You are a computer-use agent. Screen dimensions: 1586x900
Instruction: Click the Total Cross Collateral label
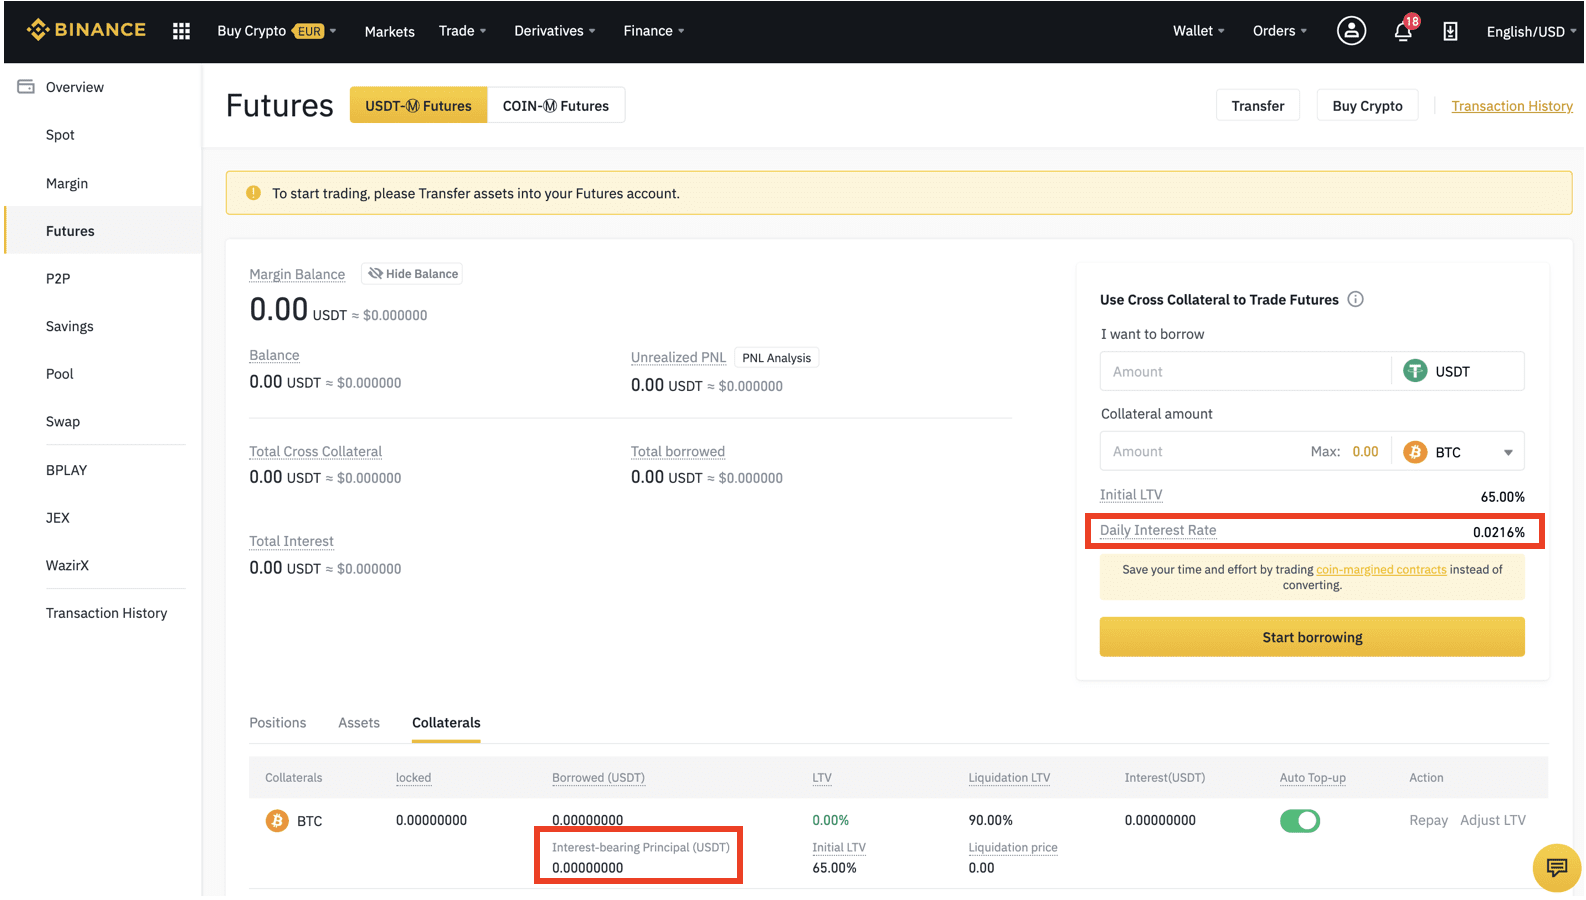[315, 451]
